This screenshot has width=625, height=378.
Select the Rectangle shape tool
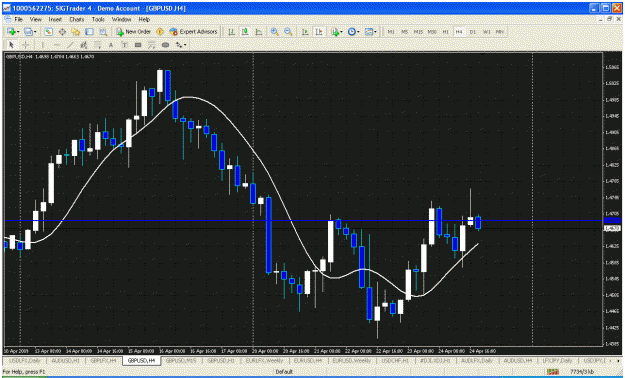pyautogui.click(x=138, y=45)
